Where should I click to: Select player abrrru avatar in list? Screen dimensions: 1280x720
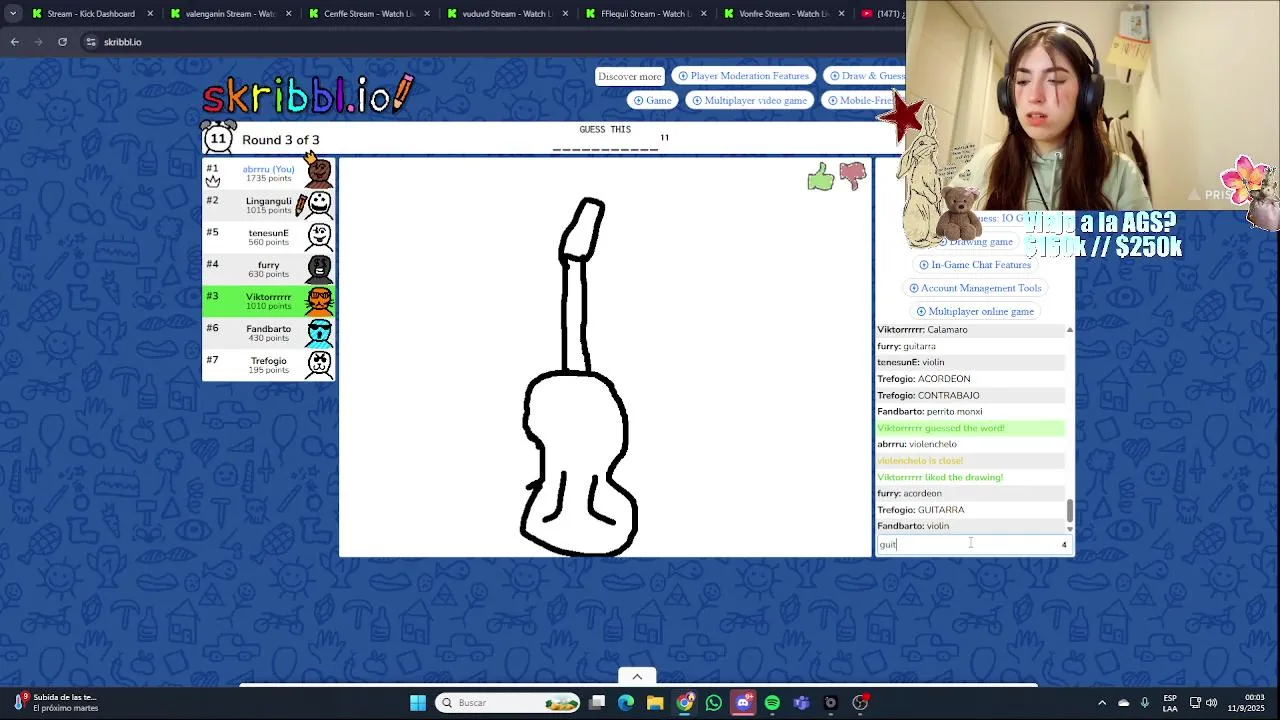click(x=319, y=172)
